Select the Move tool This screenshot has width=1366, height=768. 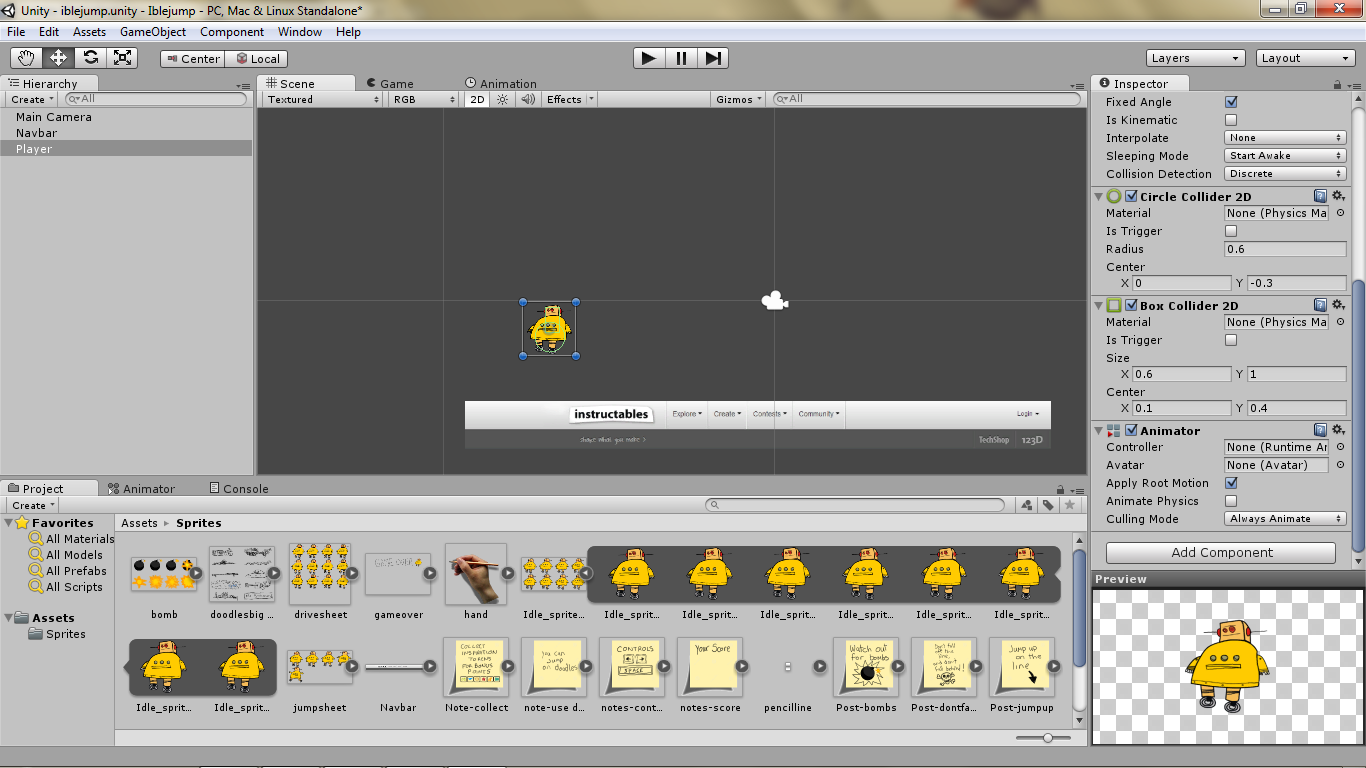point(58,58)
